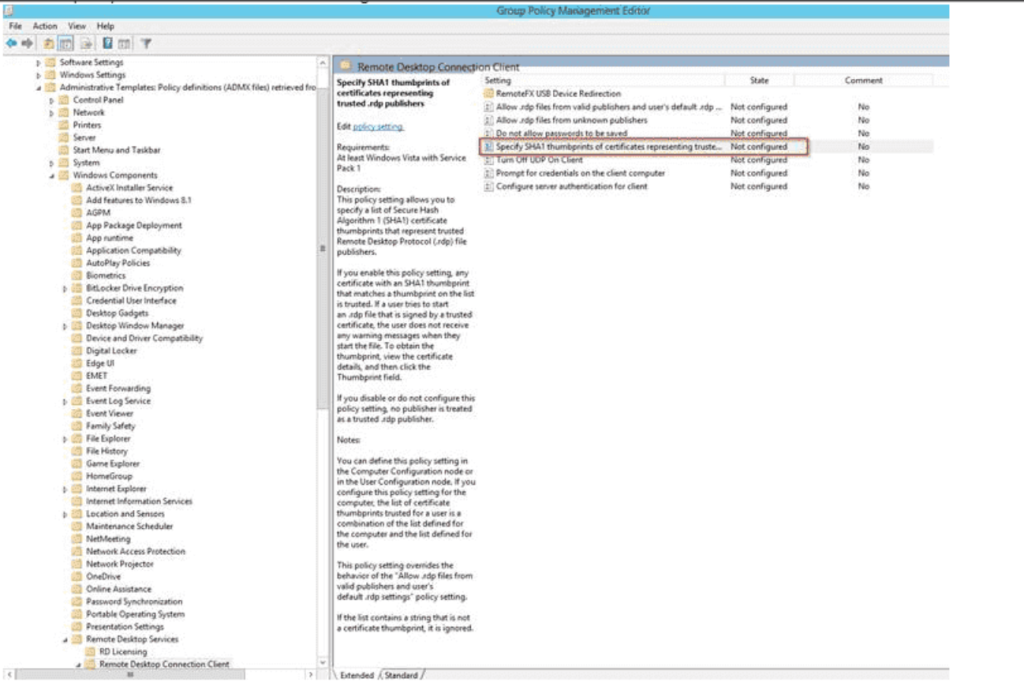1024x690 pixels.
Task: Open Help via the toolbar help icon
Action: point(106,43)
